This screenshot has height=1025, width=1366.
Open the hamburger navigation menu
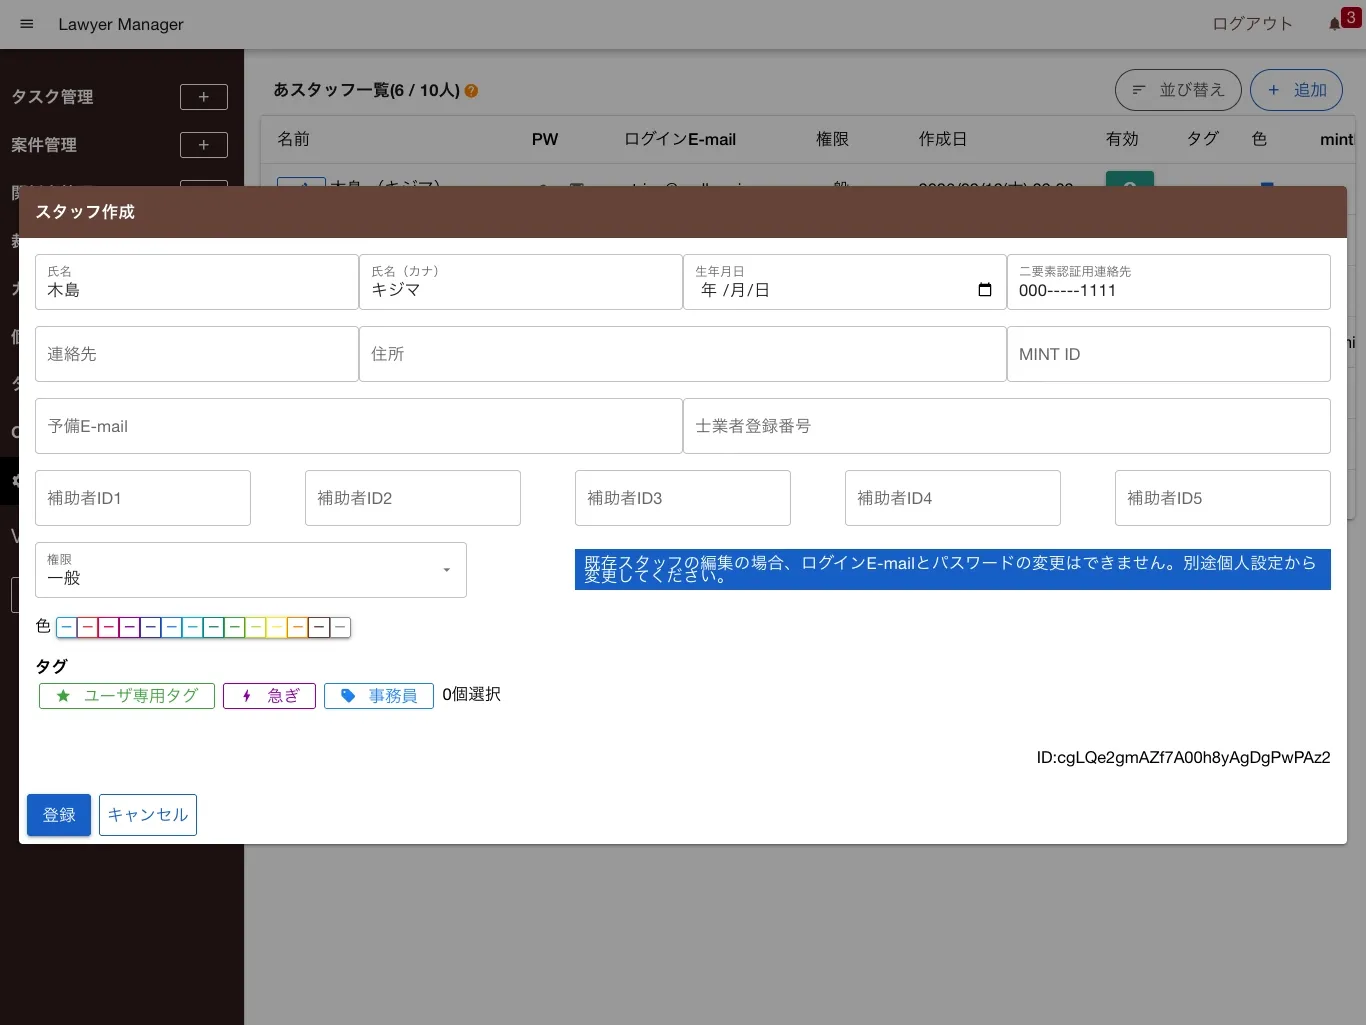coord(27,24)
